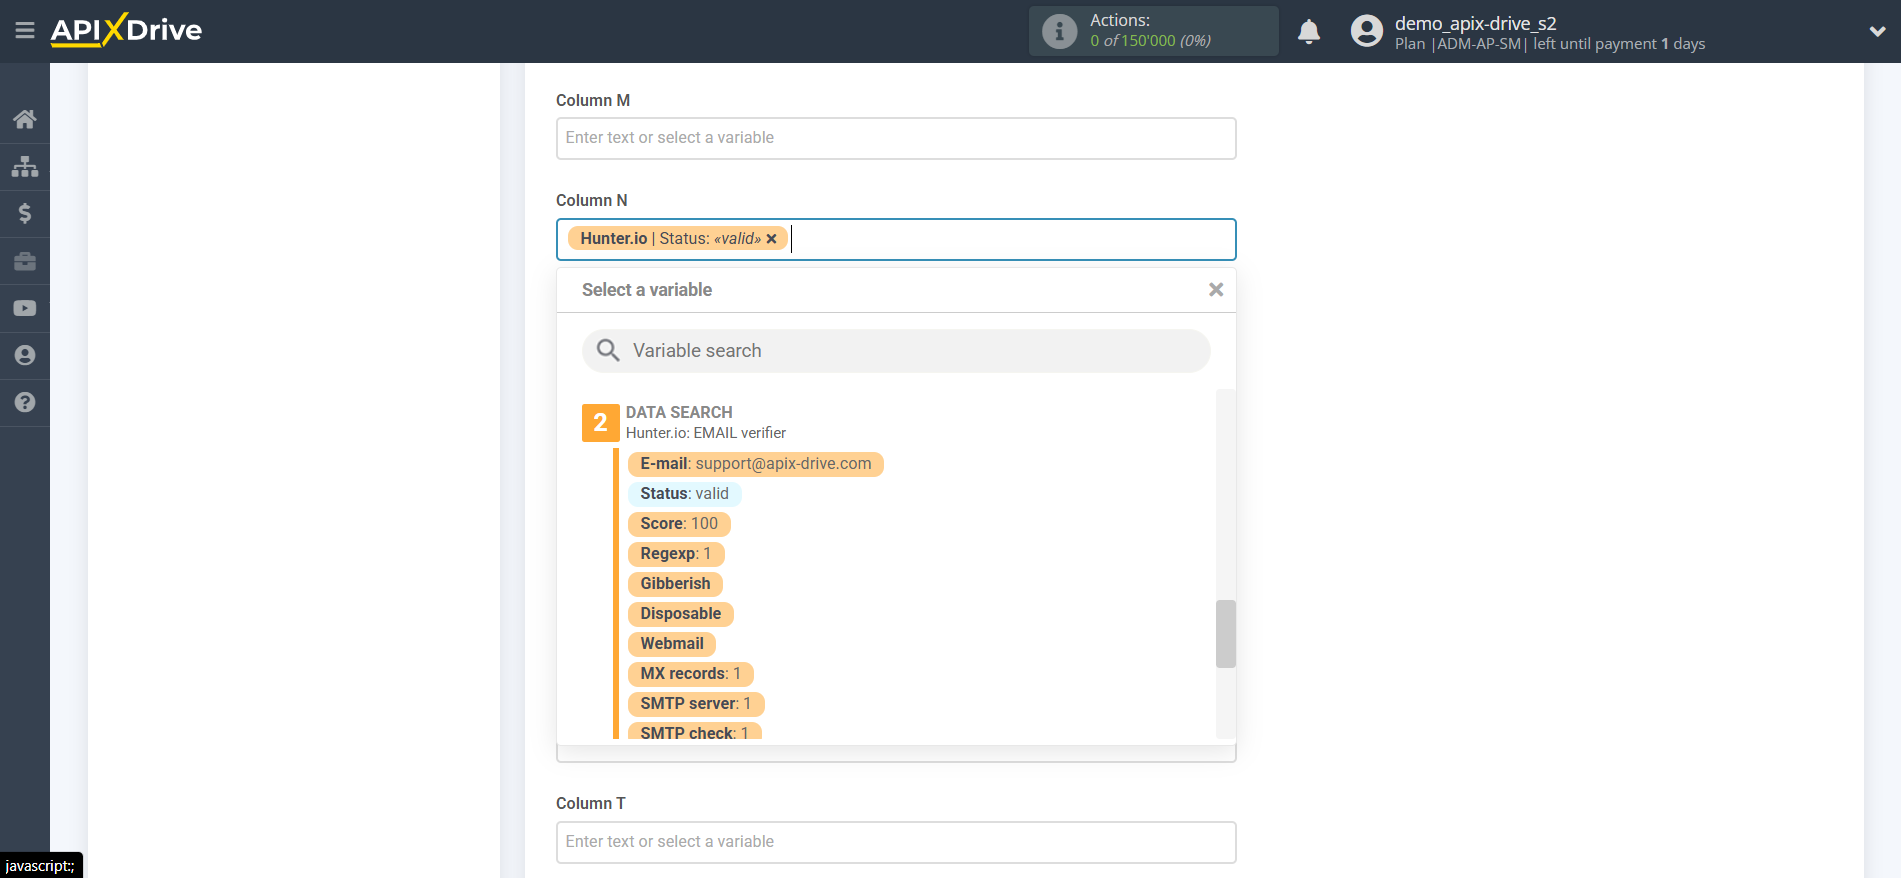Select the SMTP check: 1 variable

click(694, 731)
